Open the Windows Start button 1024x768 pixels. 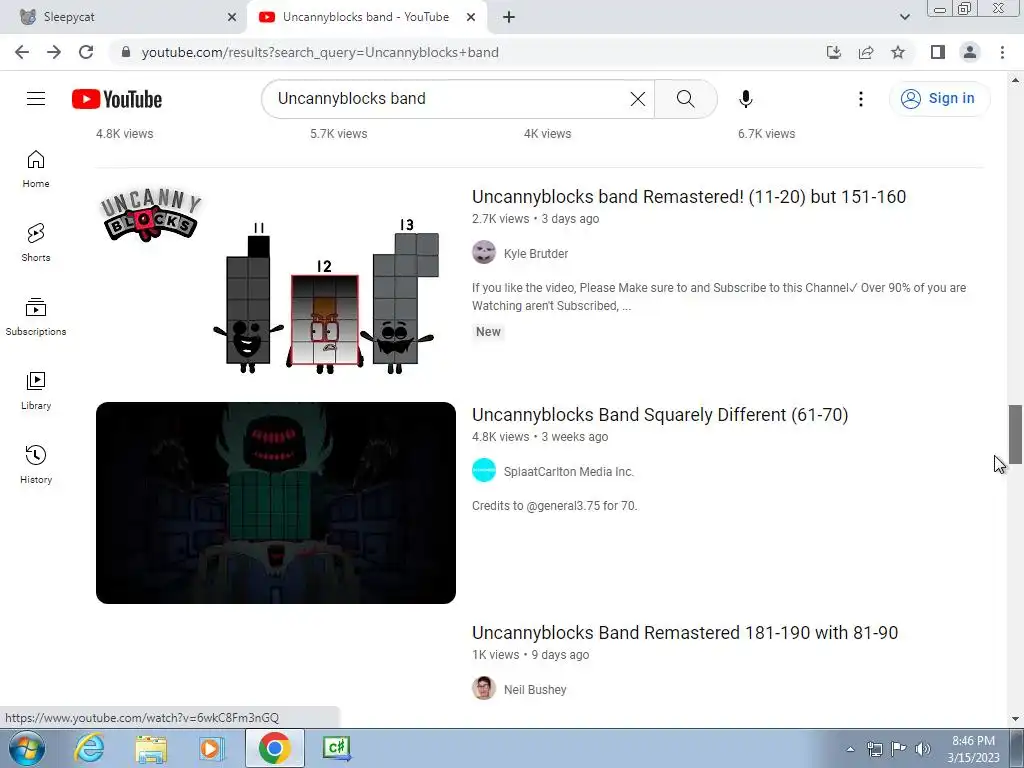point(27,748)
